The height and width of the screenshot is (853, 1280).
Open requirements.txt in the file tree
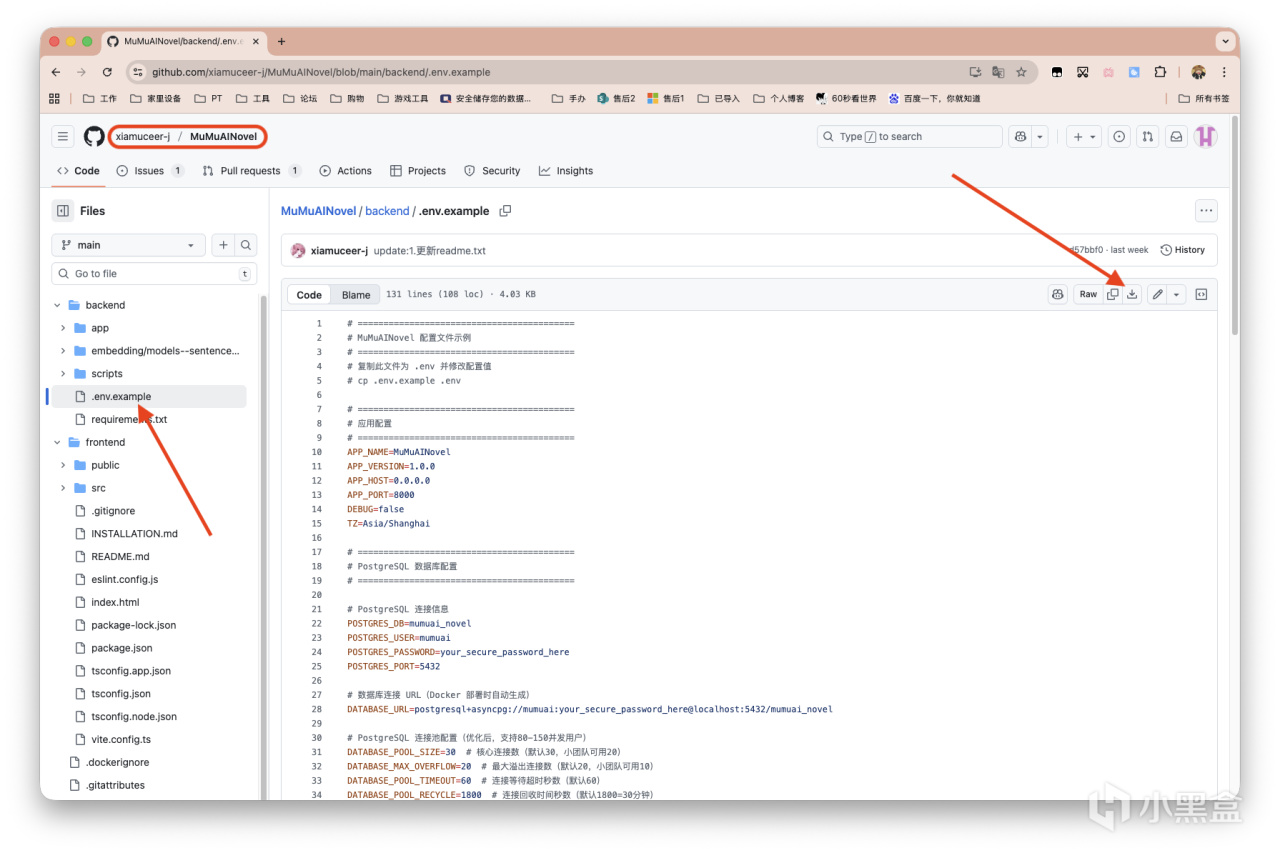pyautogui.click(x=129, y=420)
